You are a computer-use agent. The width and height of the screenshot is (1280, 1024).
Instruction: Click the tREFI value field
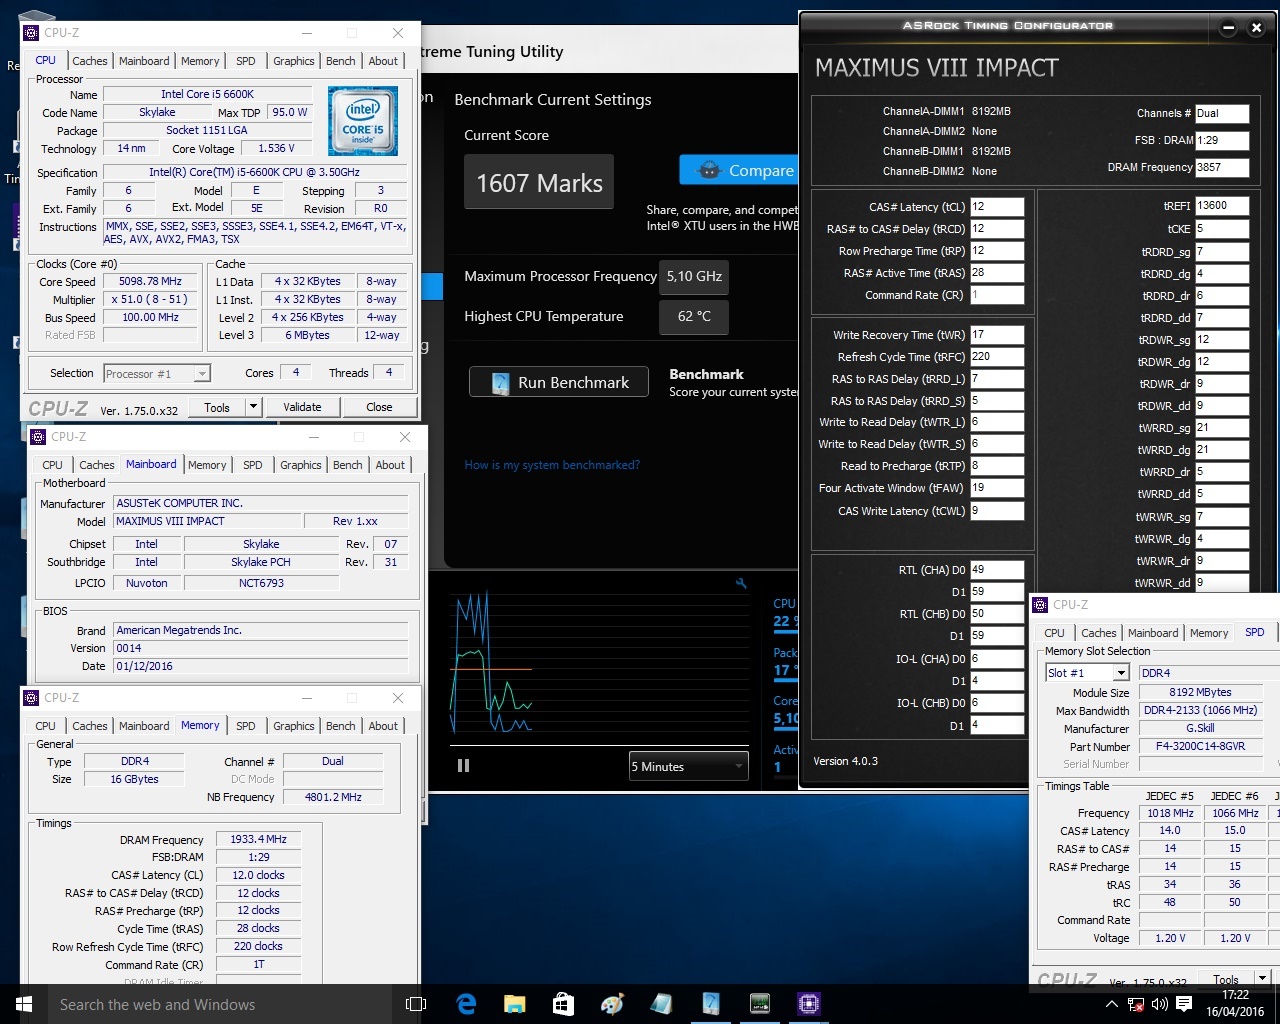click(x=1222, y=206)
